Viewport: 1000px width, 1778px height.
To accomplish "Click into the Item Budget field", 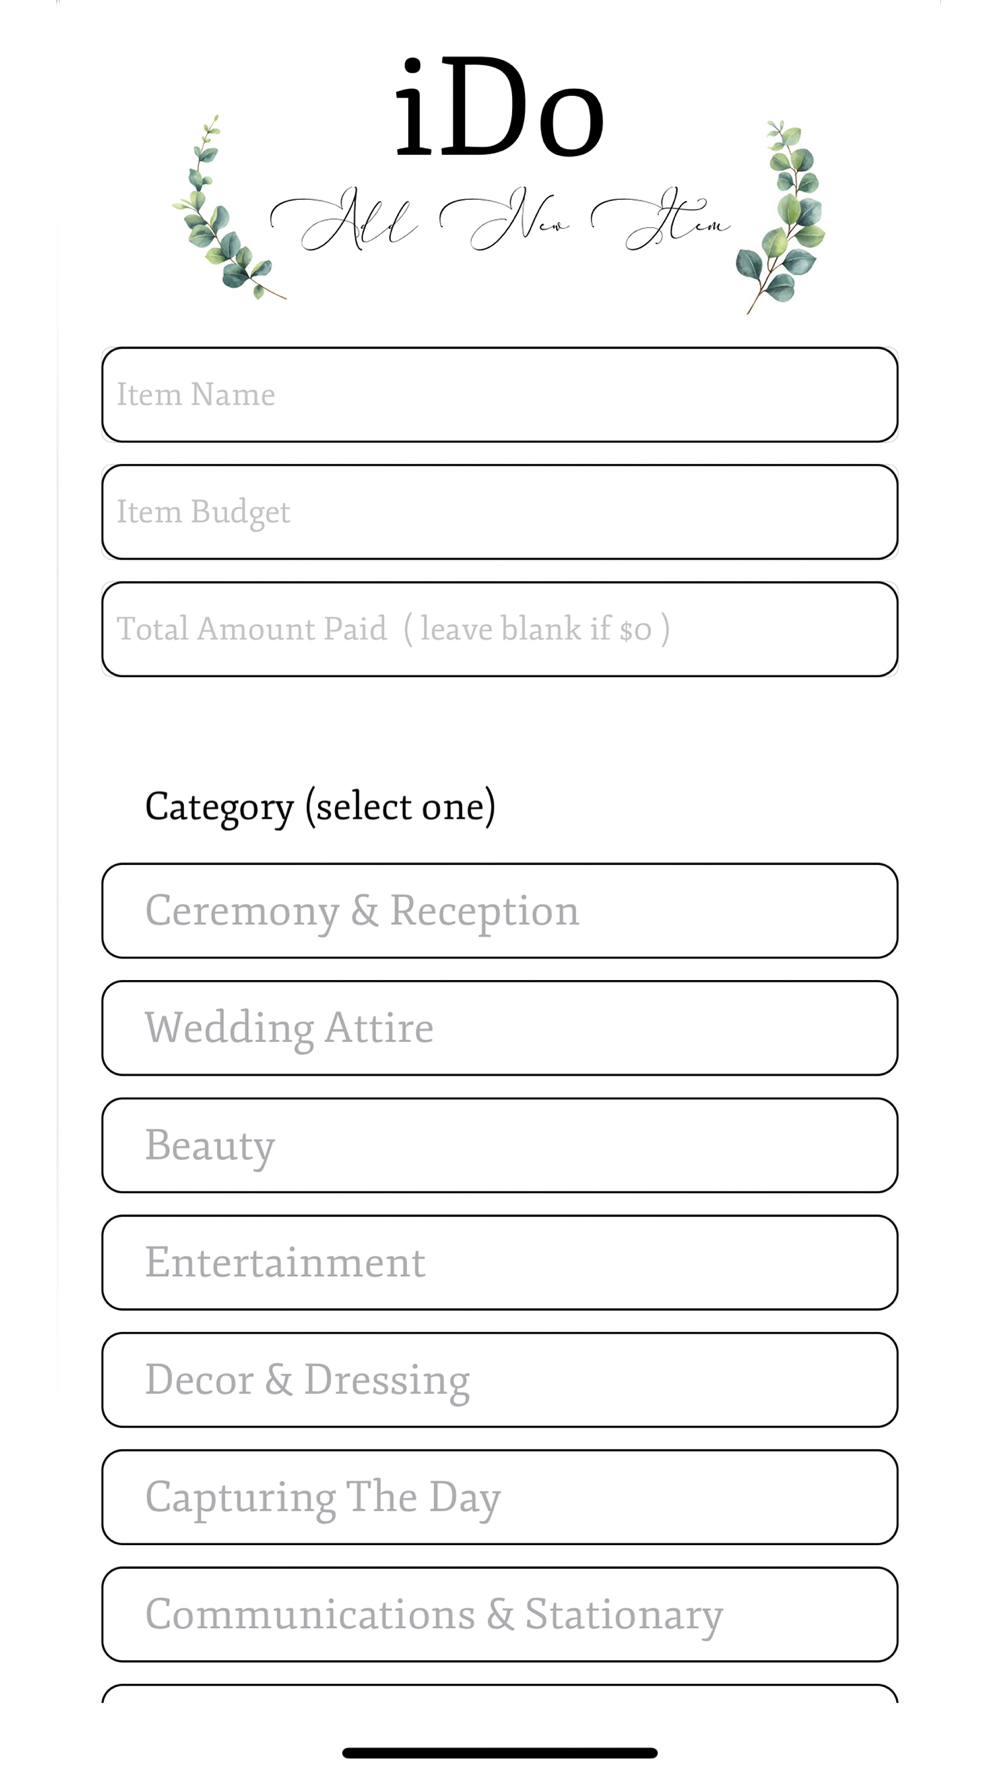I will [x=499, y=512].
